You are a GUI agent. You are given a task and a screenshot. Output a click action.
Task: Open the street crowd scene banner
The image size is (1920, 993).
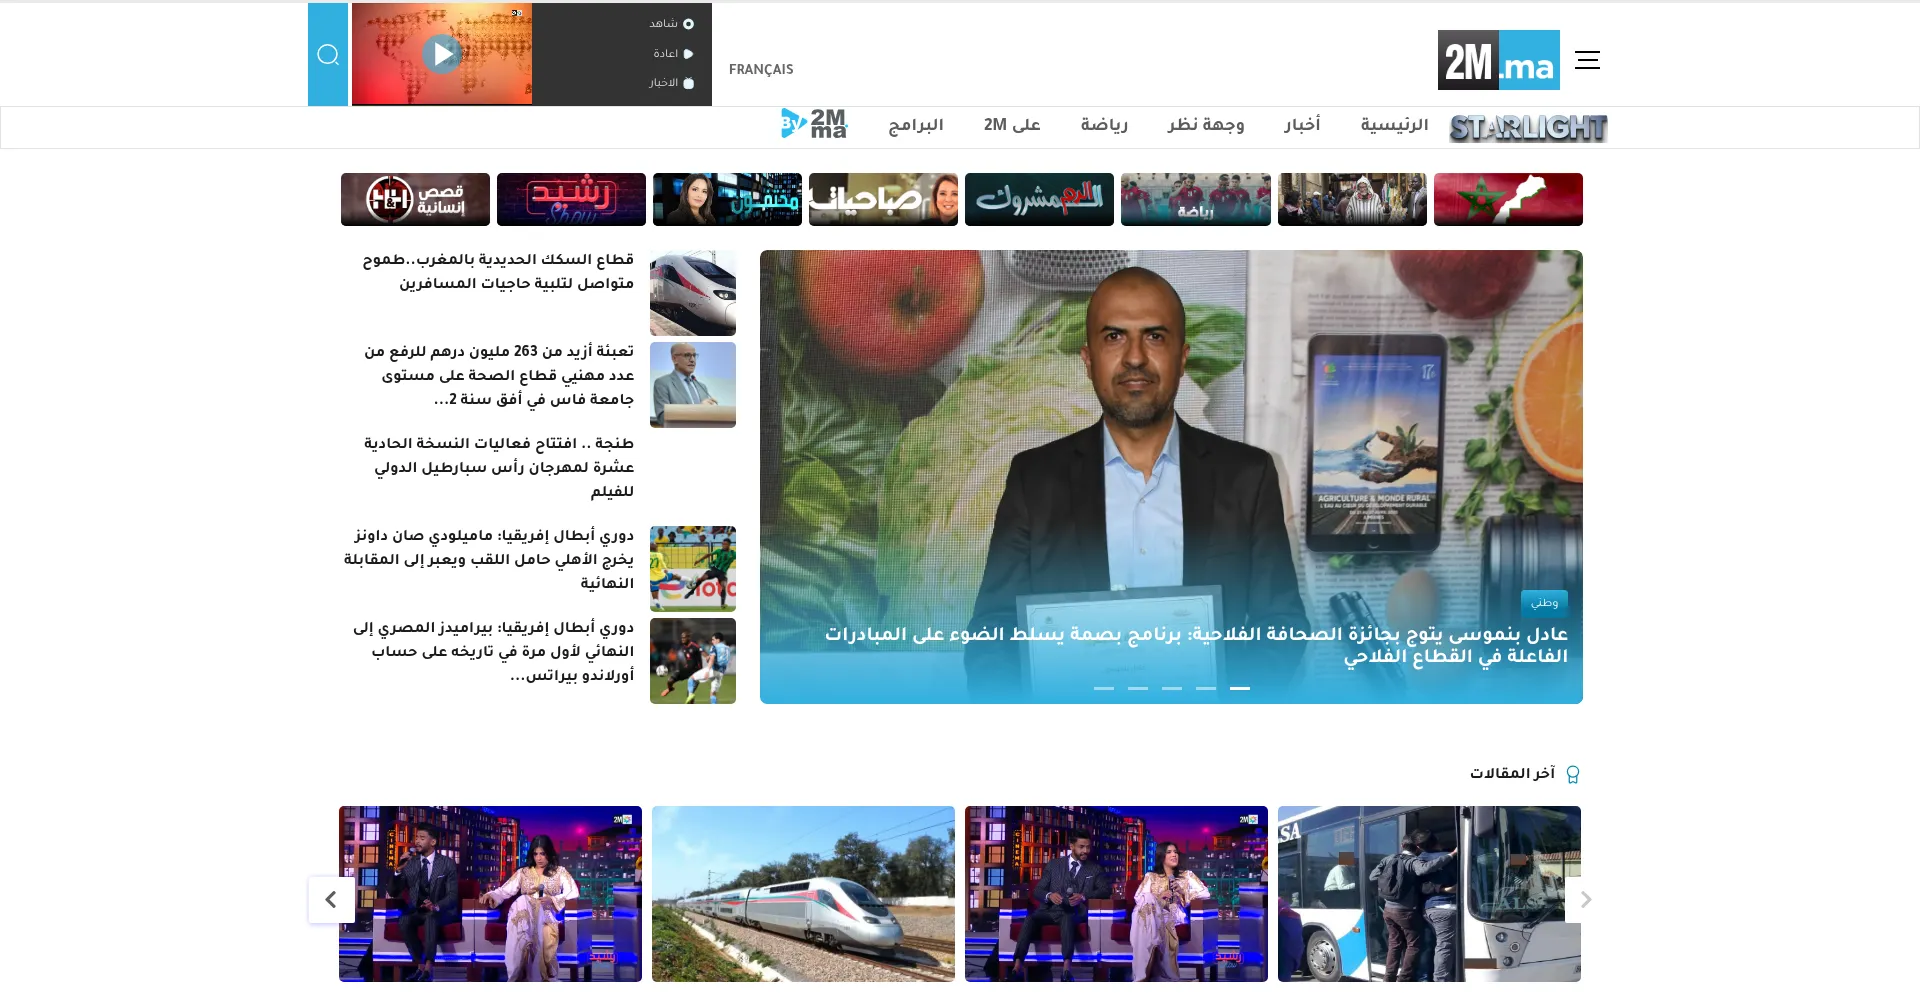(x=1352, y=199)
